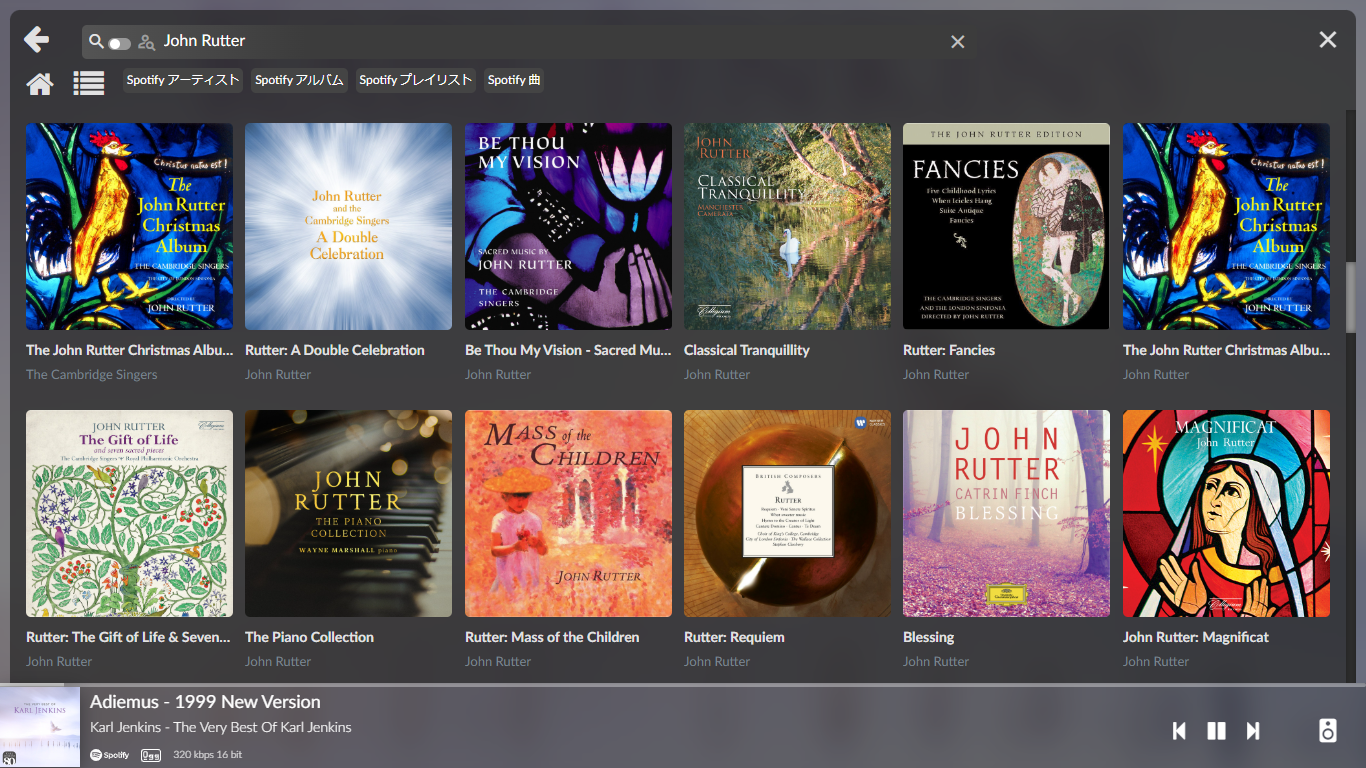This screenshot has width=1366, height=768.
Task: Click the home icon
Action: [40, 84]
